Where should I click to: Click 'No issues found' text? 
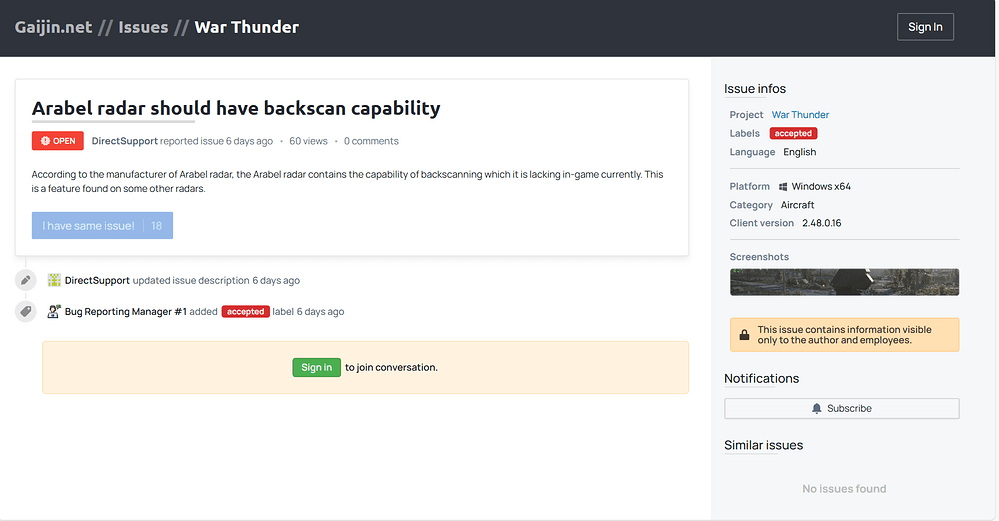[x=844, y=489]
